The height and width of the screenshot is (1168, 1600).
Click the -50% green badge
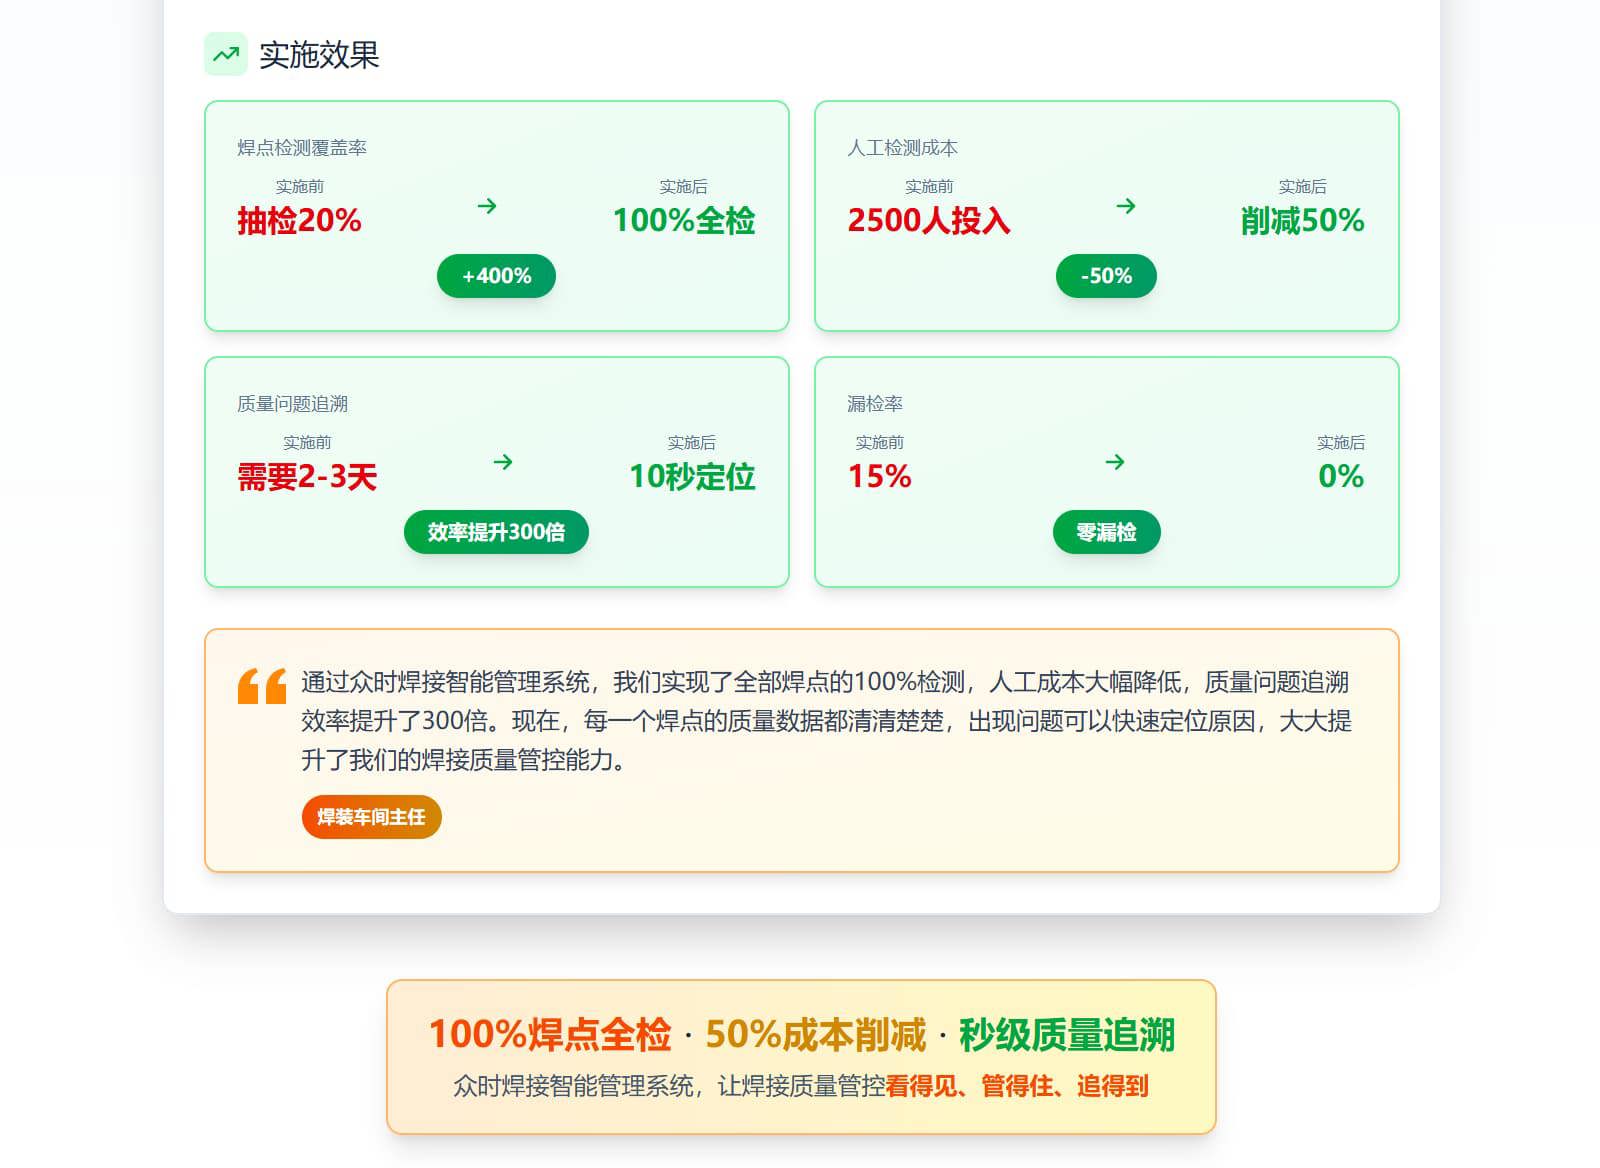[1106, 276]
